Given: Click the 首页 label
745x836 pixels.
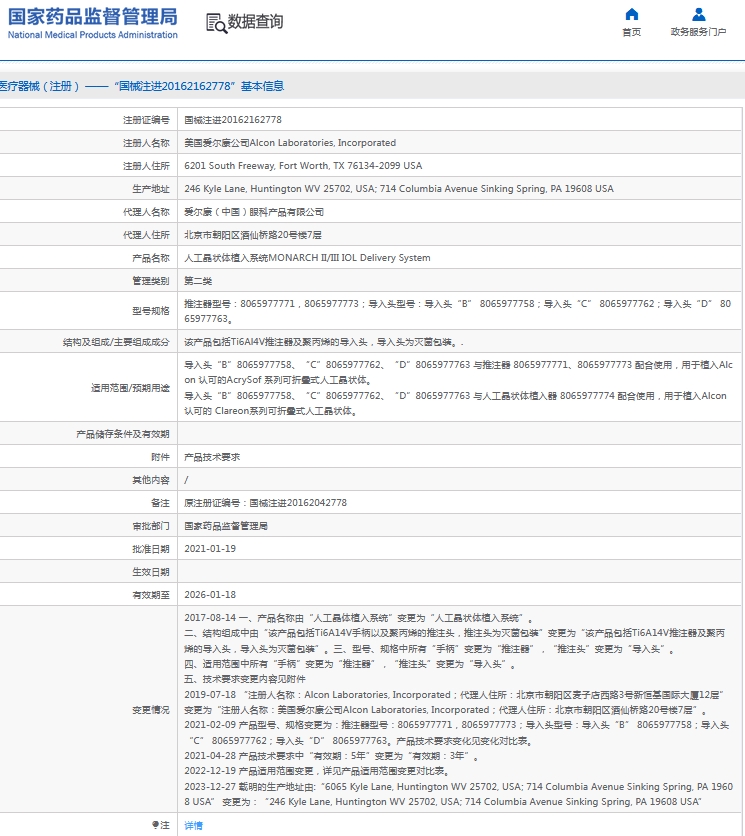Looking at the screenshot, I should (x=631, y=32).
